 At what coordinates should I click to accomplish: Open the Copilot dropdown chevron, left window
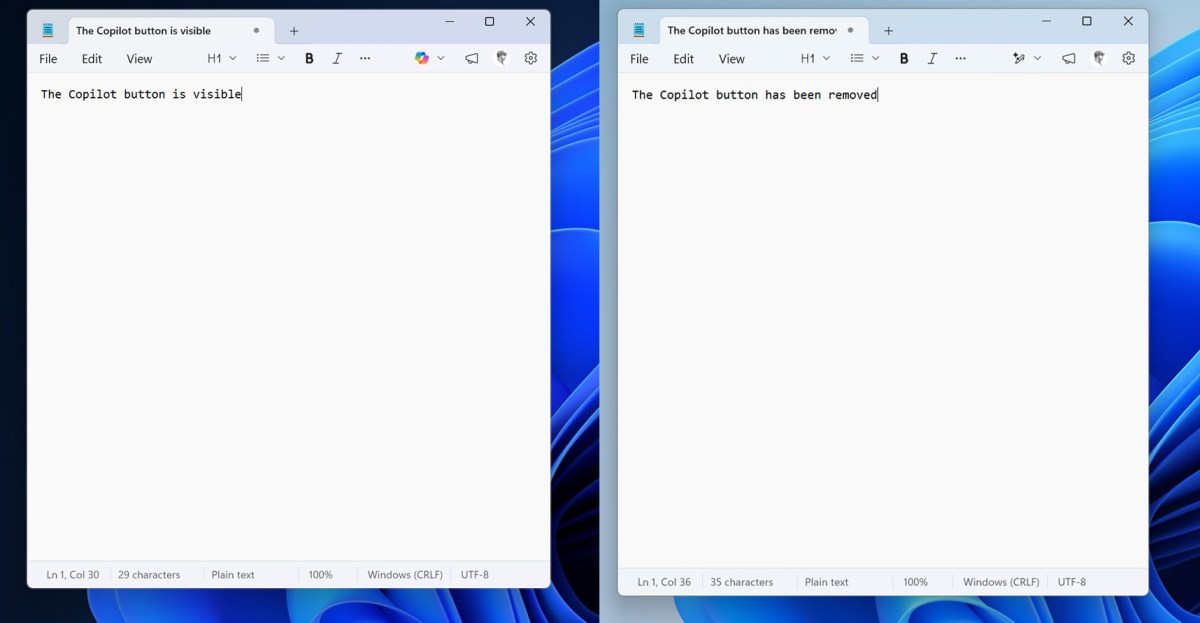(441, 58)
